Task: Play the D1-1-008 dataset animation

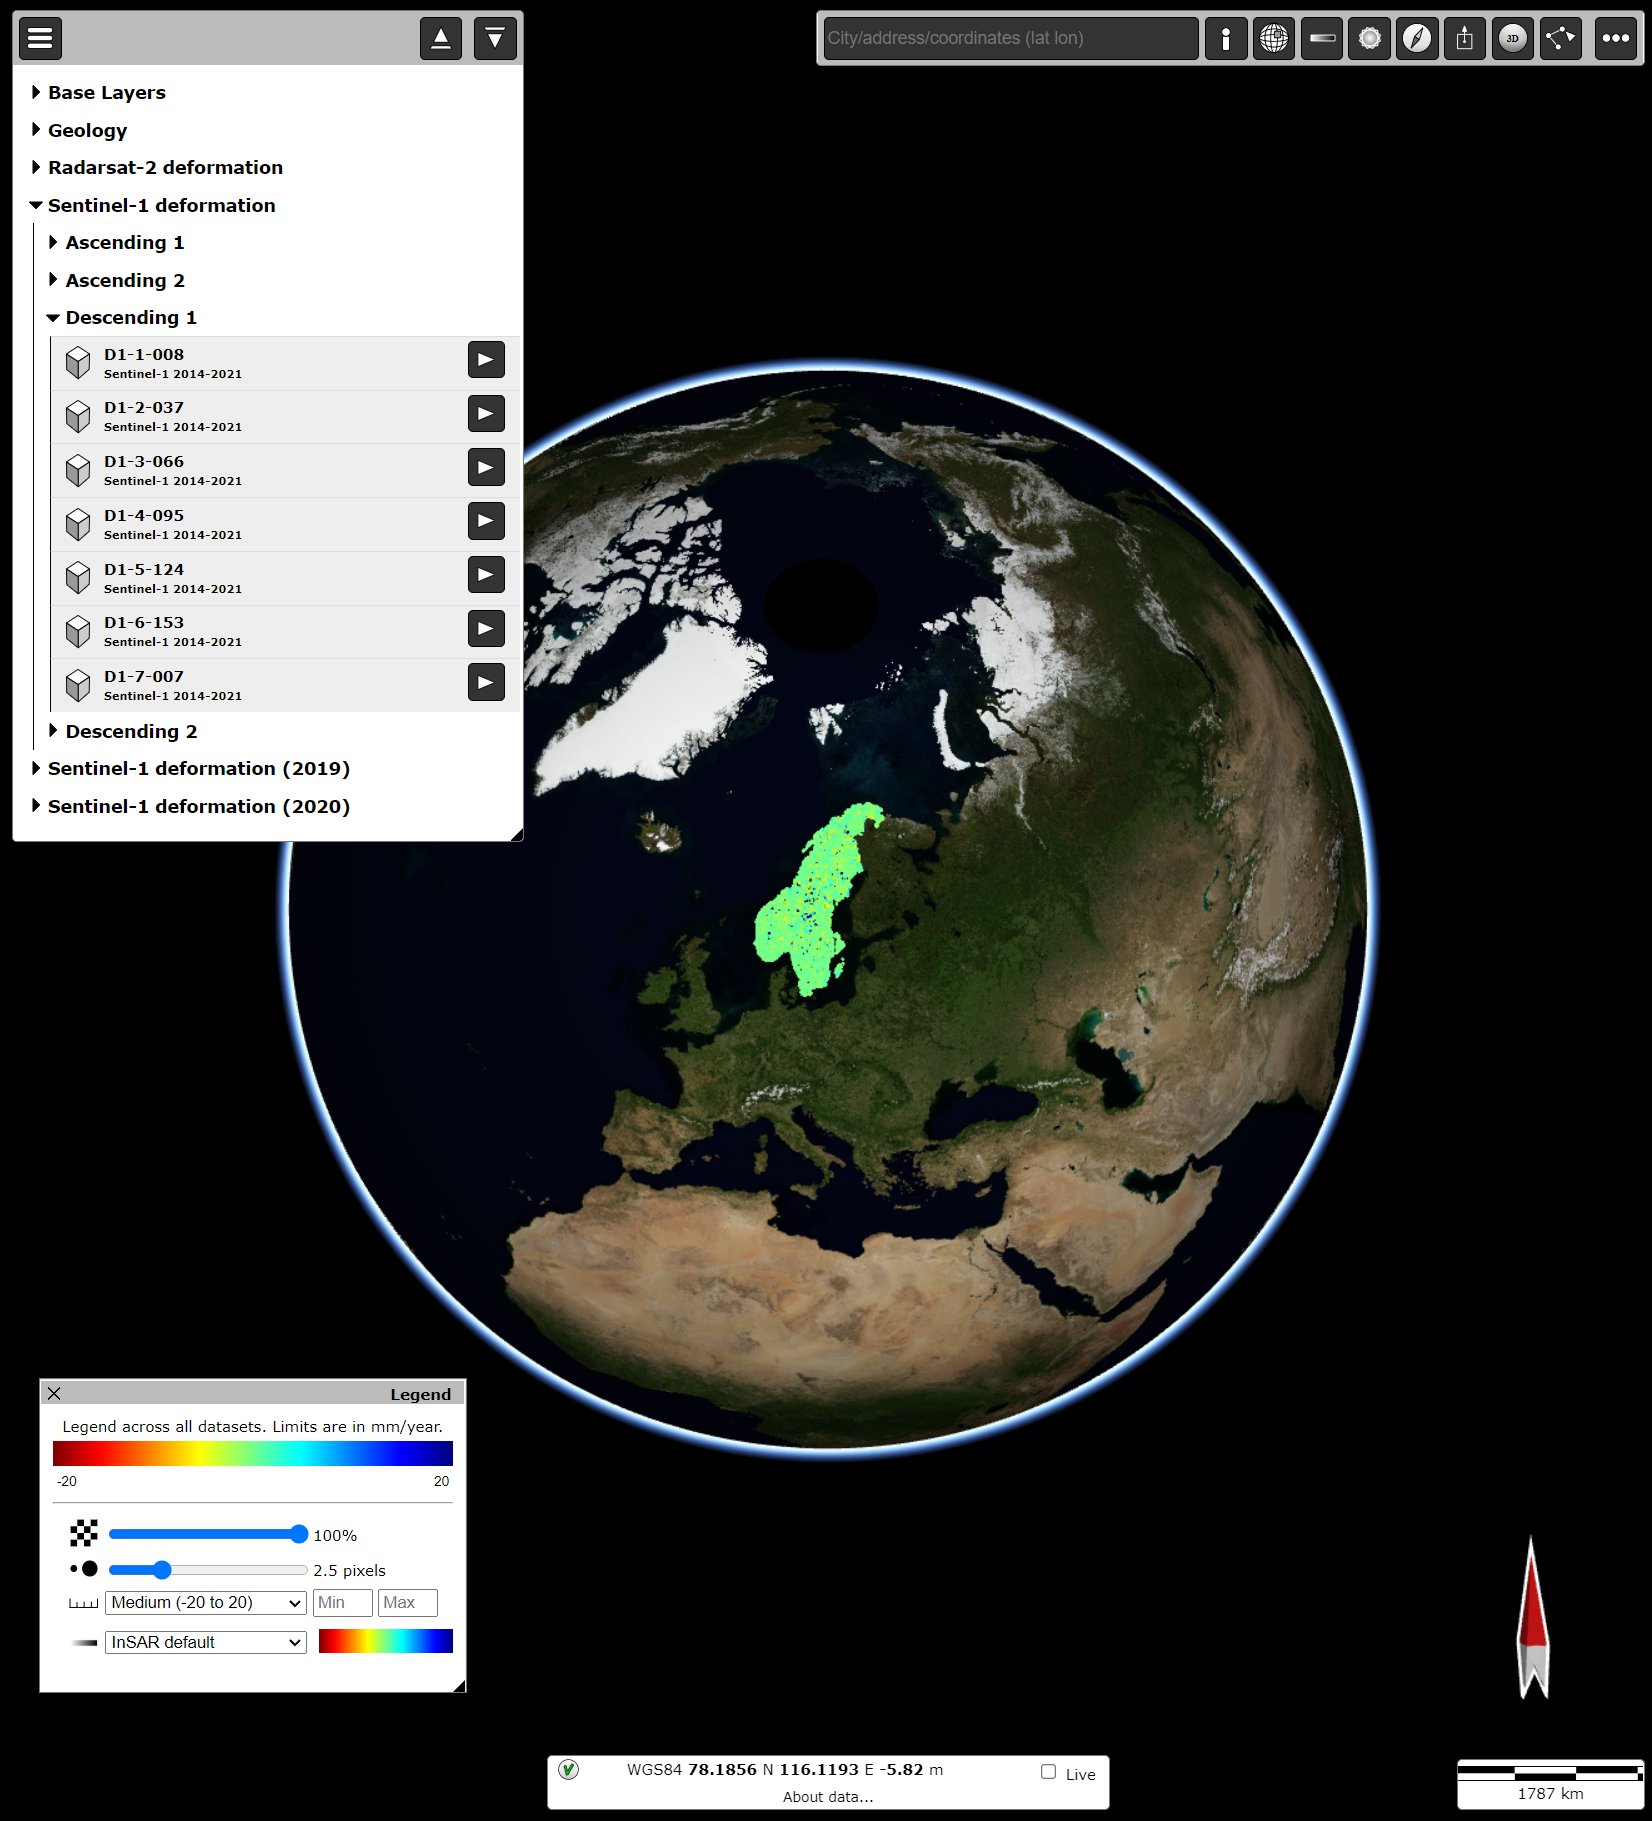Action: click(x=486, y=360)
